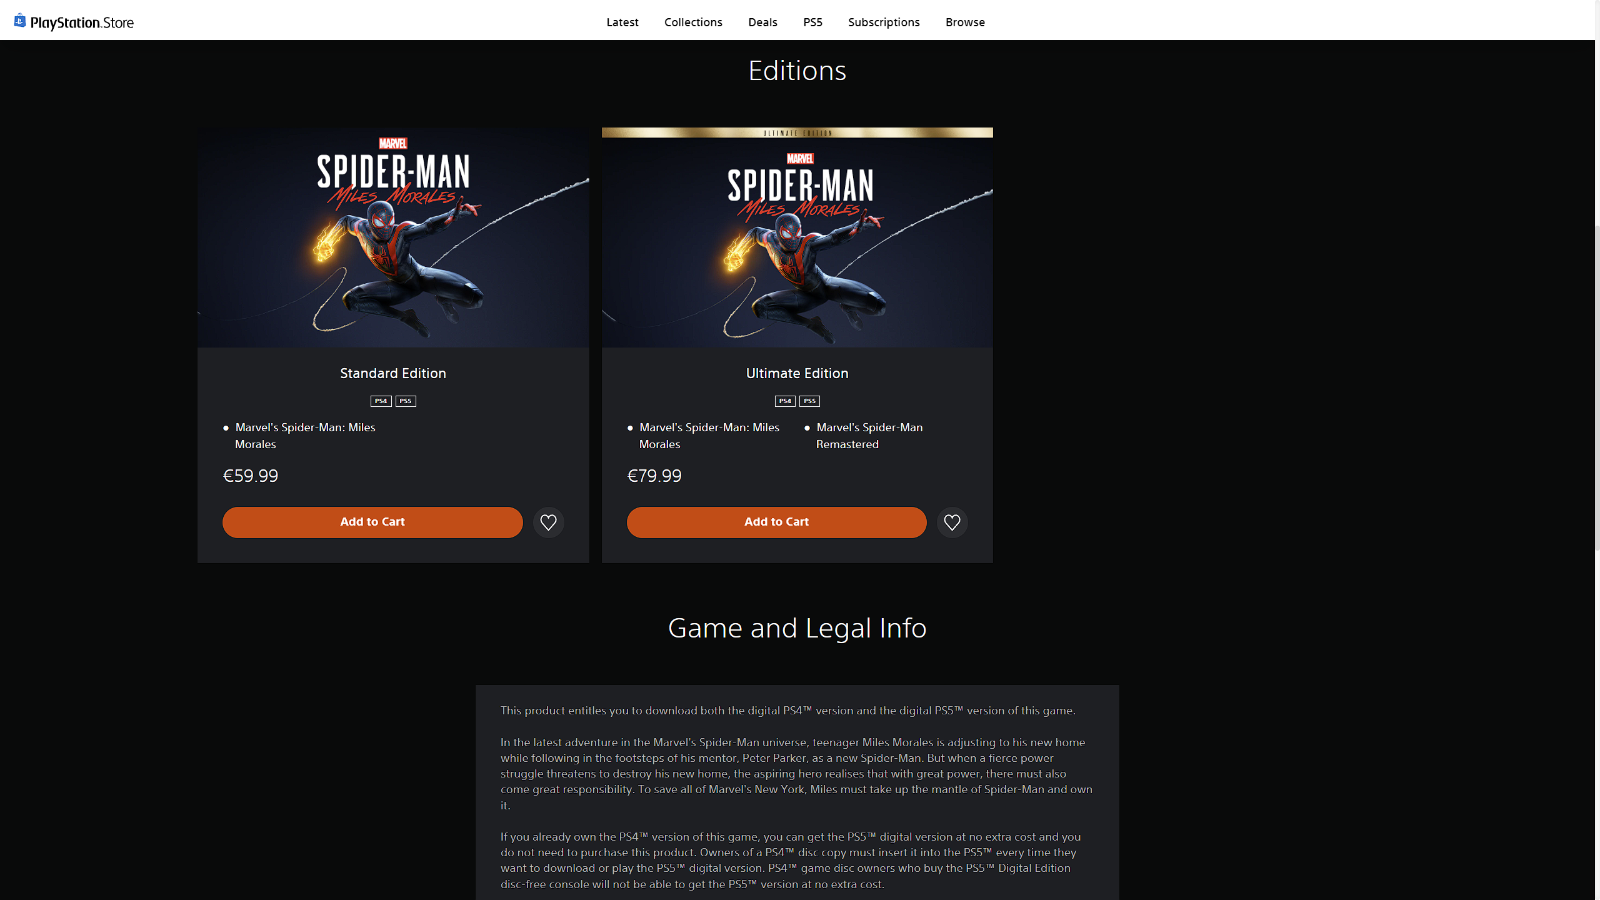This screenshot has width=1600, height=900.
Task: Click PS4 badge under Standard Edition
Action: pos(381,401)
